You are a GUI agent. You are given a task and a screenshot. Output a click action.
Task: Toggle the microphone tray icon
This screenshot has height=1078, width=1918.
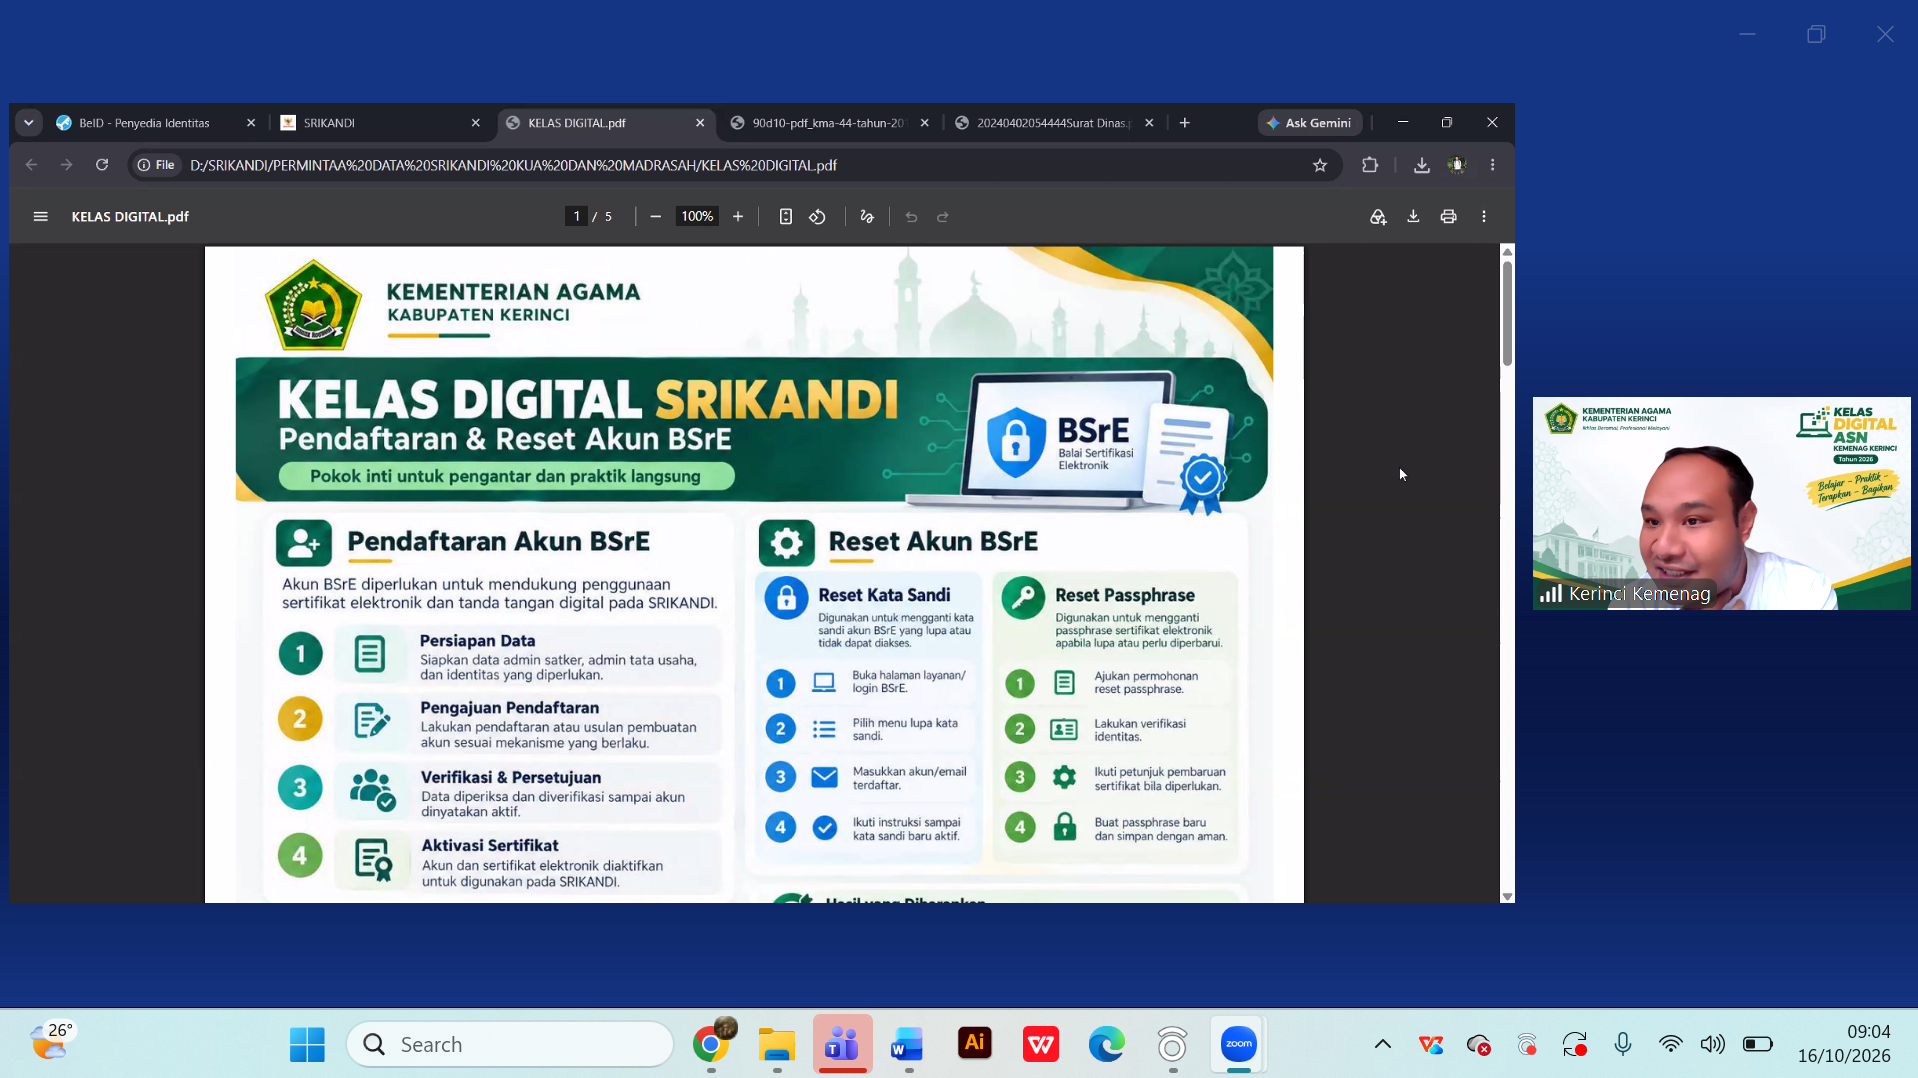click(1623, 1044)
